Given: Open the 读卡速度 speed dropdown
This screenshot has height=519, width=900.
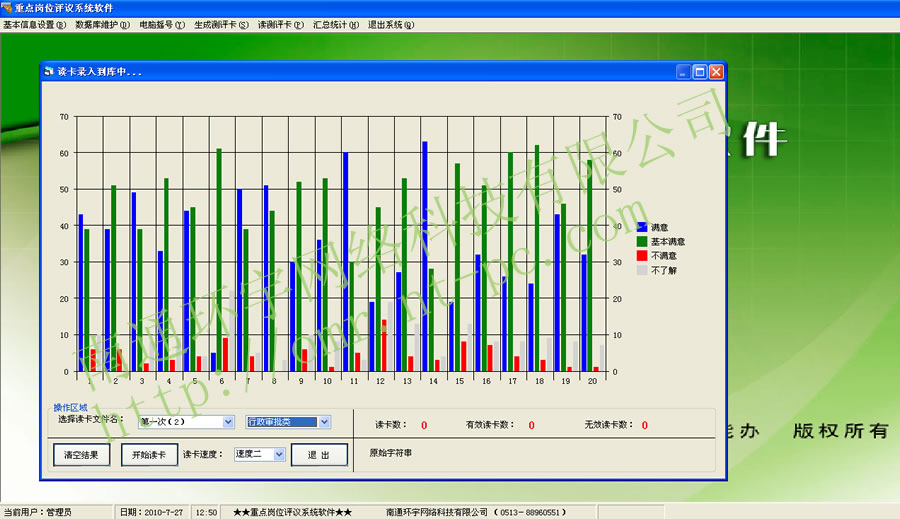Looking at the screenshot, I should [278, 454].
